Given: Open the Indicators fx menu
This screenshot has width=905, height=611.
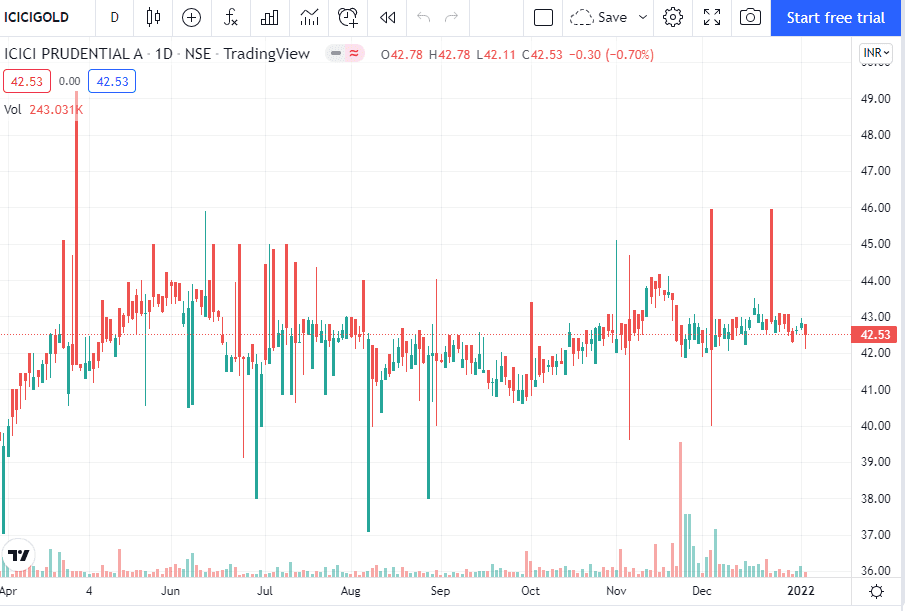Looking at the screenshot, I should (x=231, y=17).
